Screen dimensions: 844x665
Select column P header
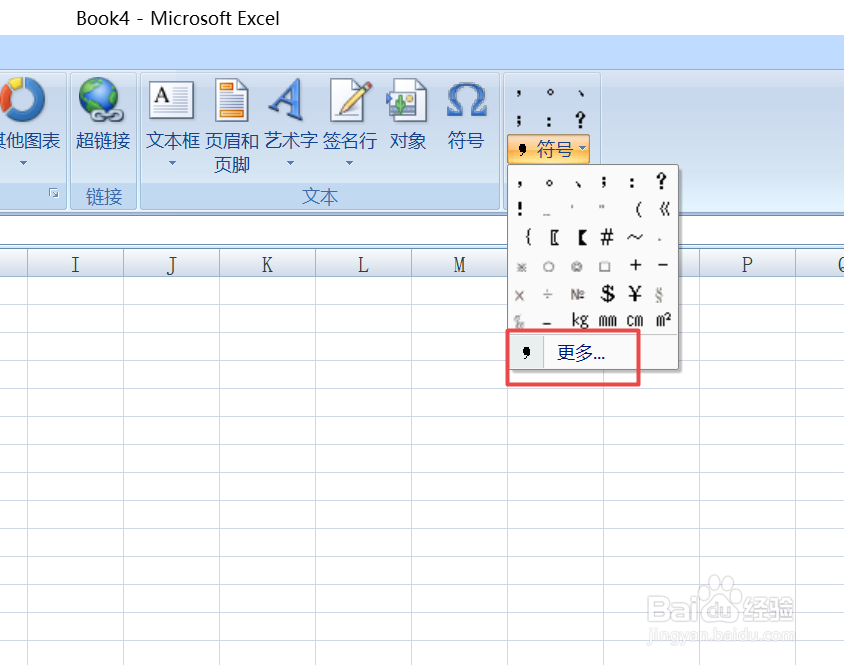coord(747,264)
